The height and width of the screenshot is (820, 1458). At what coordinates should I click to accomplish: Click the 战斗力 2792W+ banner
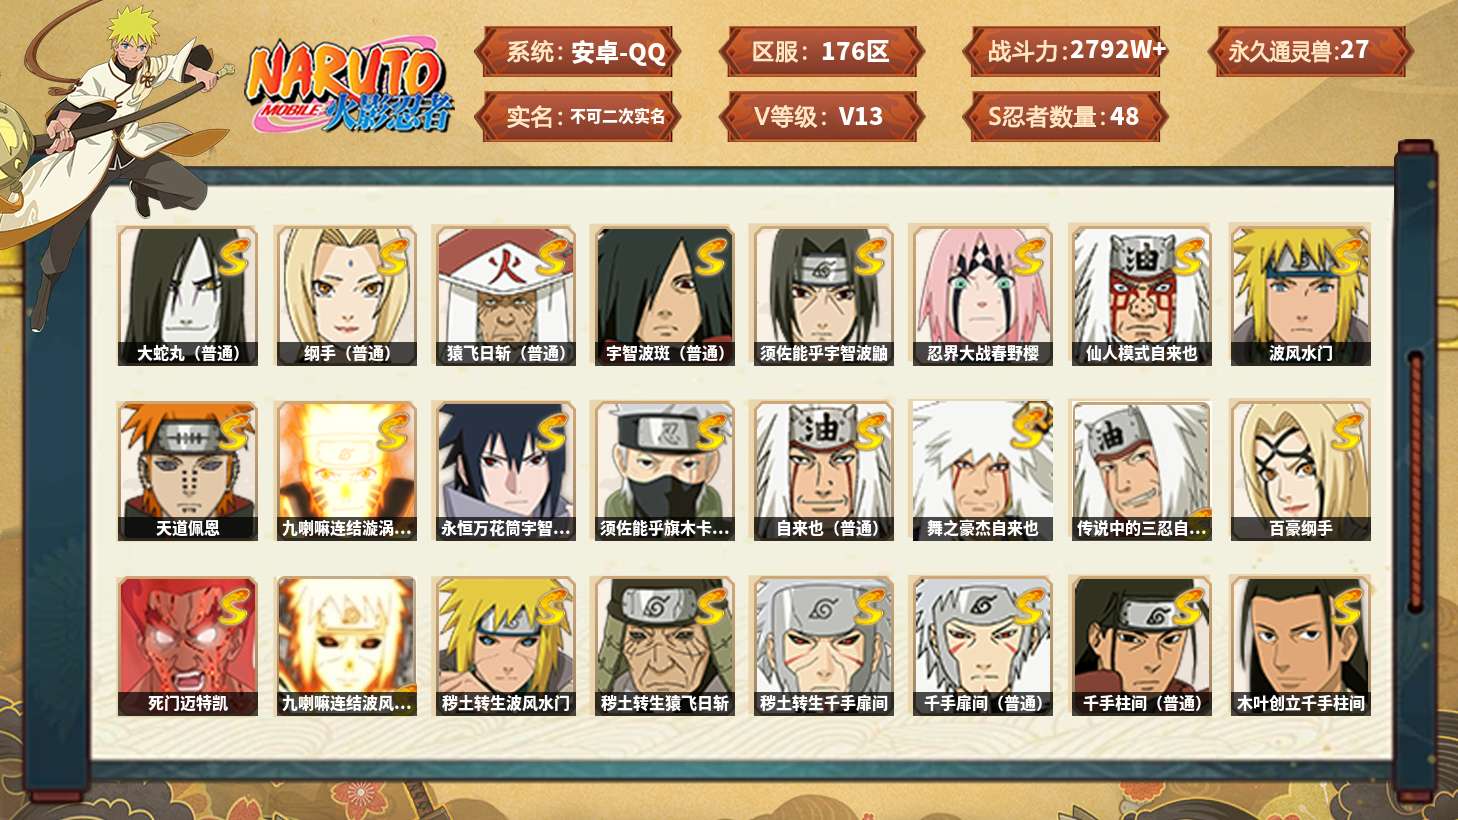[x=1066, y=51]
